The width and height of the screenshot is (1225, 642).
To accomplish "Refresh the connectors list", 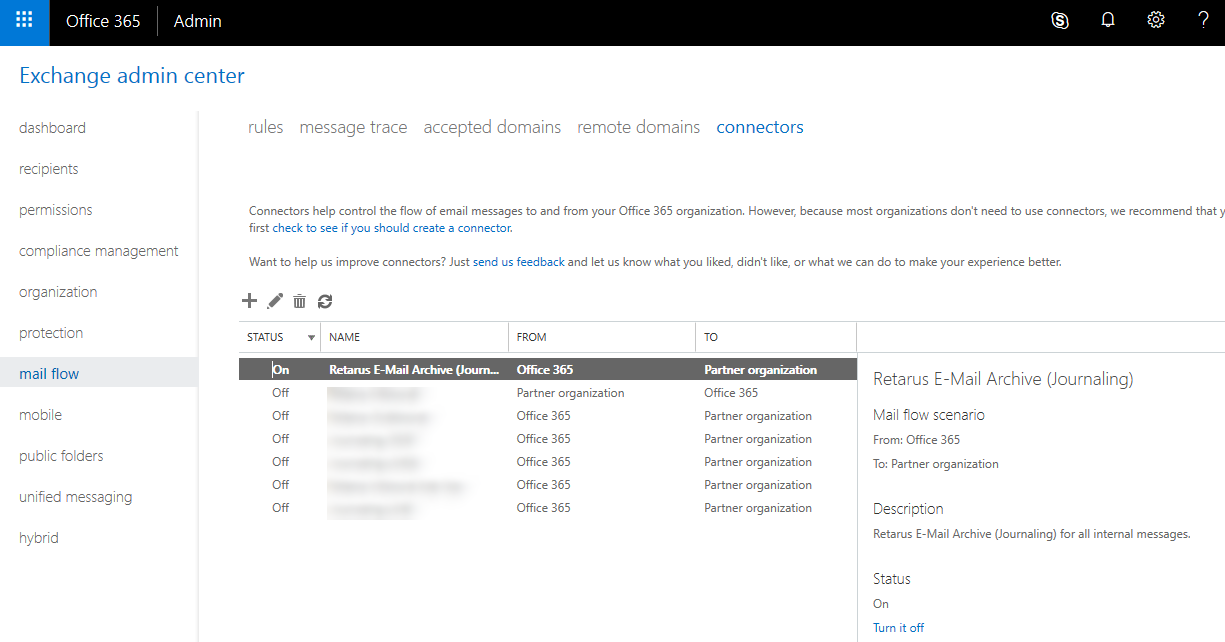I will 325,301.
